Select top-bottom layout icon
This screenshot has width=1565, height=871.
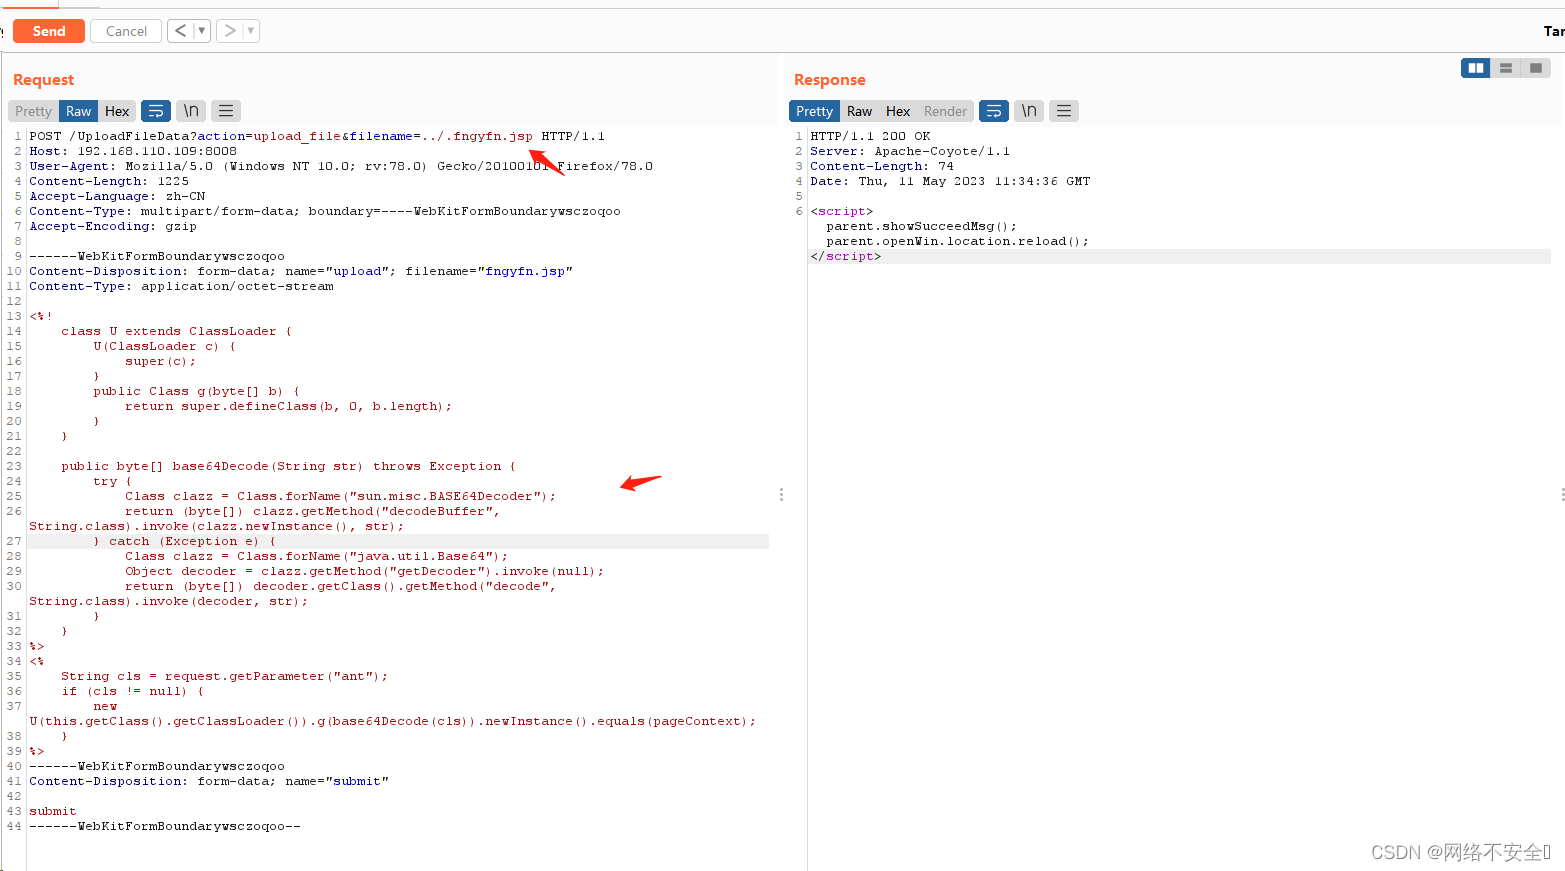[1506, 68]
